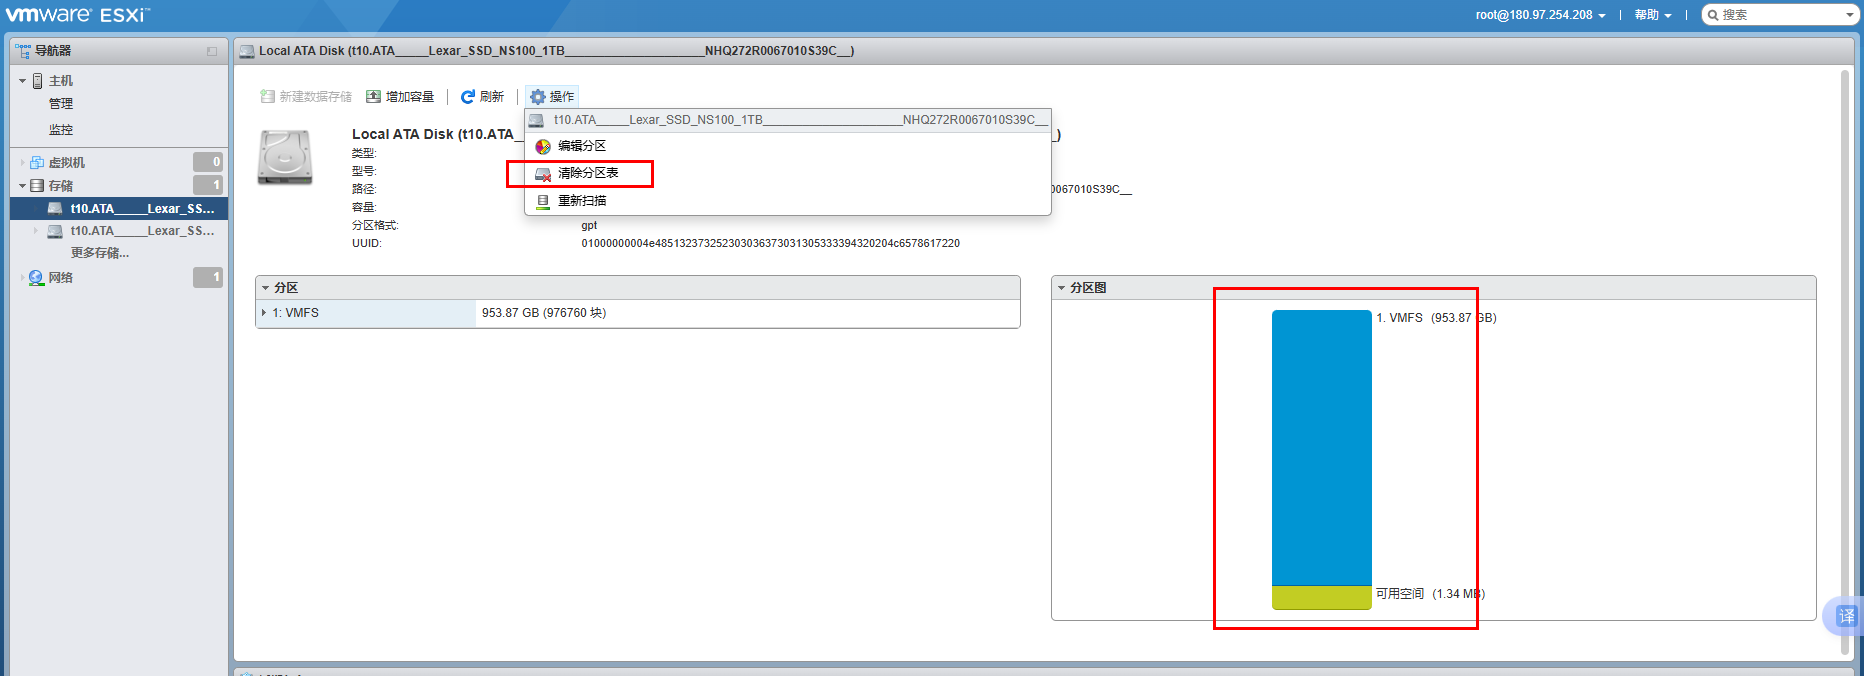This screenshot has height=676, width=1864.
Task: Click the large hard disk icon
Action: point(285,157)
